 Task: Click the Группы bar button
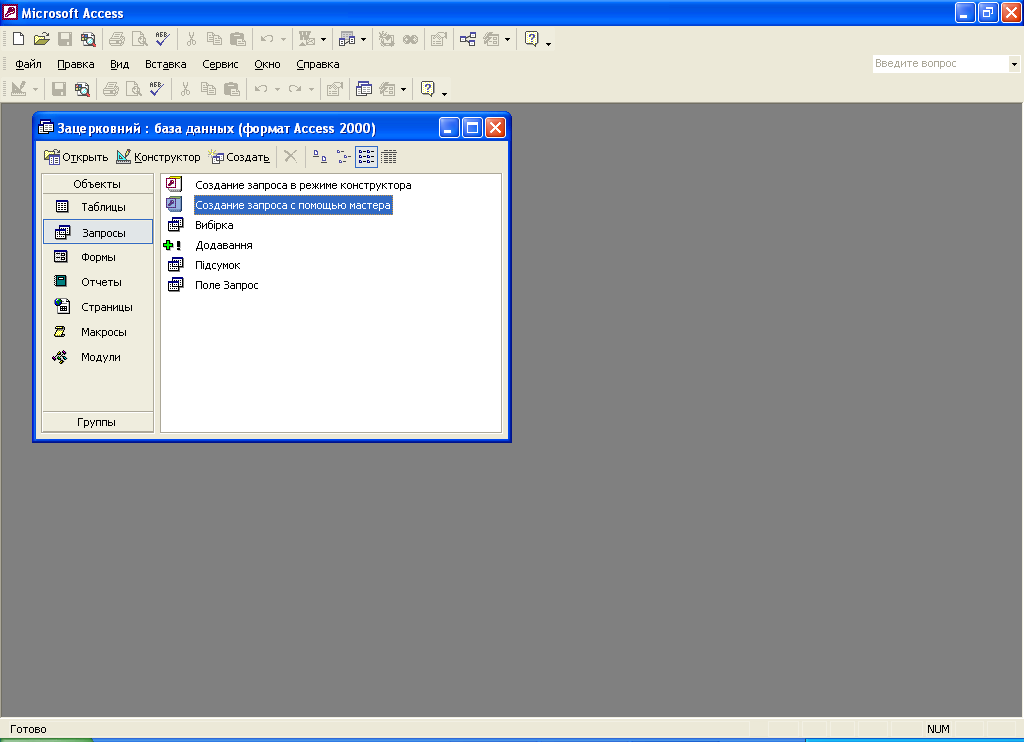[x=97, y=422]
